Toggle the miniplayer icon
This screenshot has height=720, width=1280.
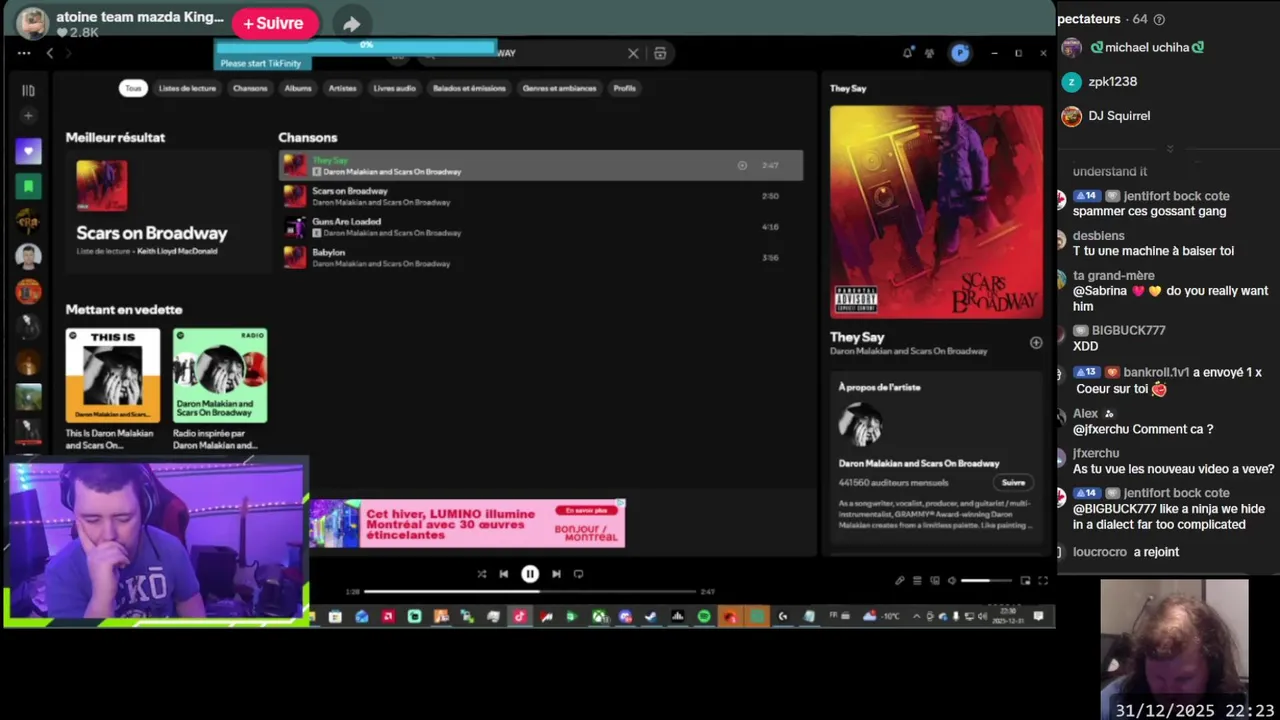click(x=1025, y=580)
